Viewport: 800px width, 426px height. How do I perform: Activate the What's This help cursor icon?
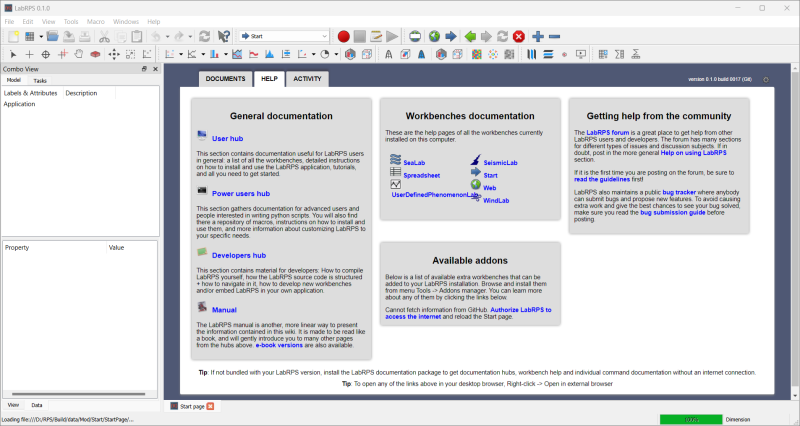point(223,36)
